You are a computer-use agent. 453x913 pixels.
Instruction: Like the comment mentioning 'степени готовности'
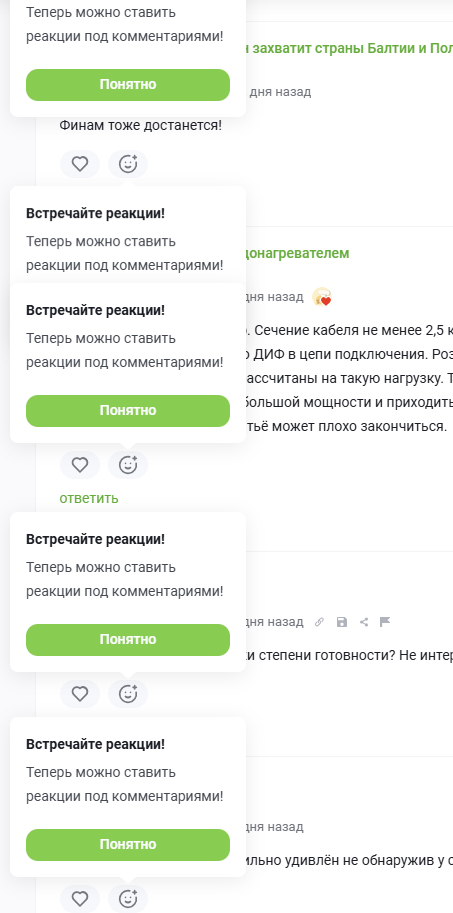(80, 693)
